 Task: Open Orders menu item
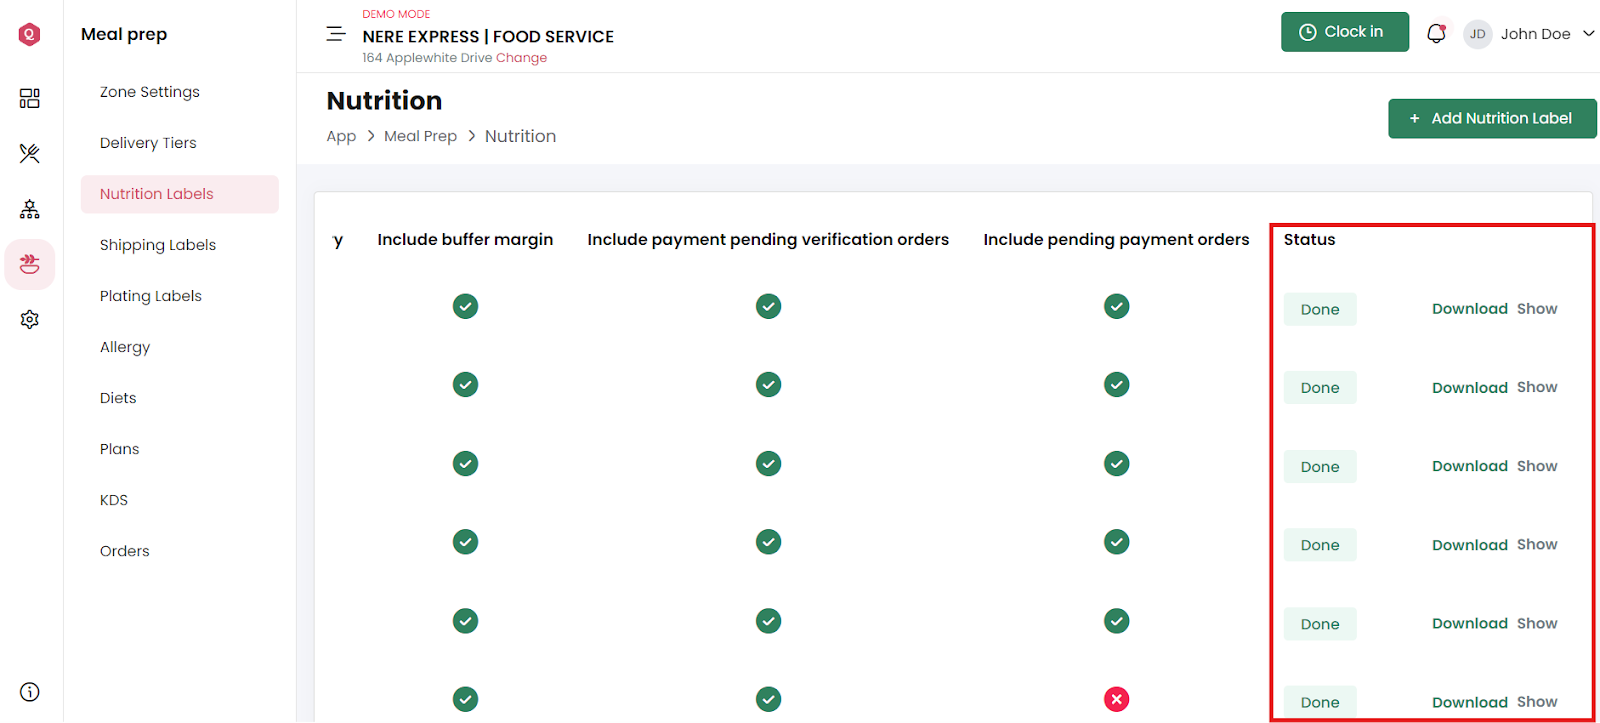pyautogui.click(x=125, y=551)
